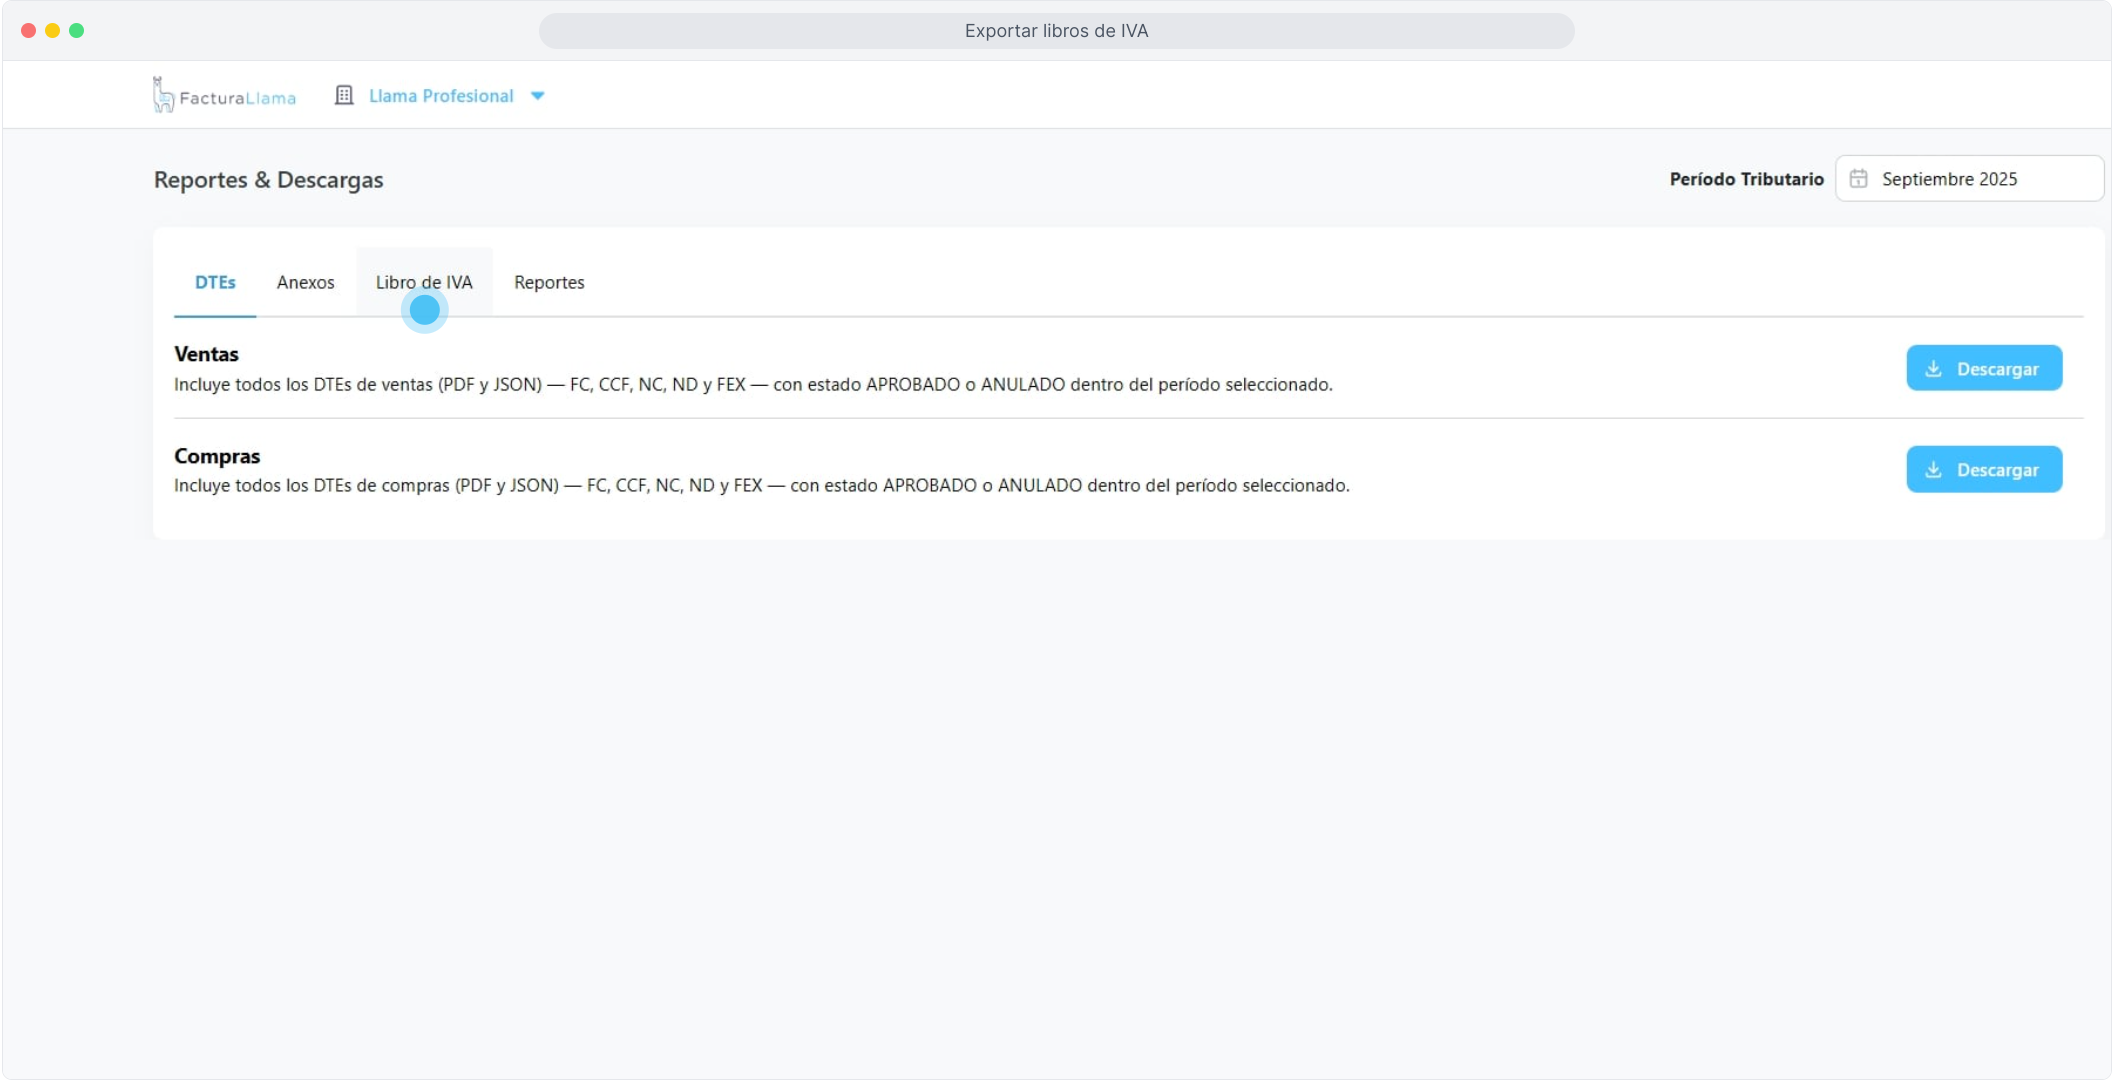Open the Anexos tab

click(305, 282)
